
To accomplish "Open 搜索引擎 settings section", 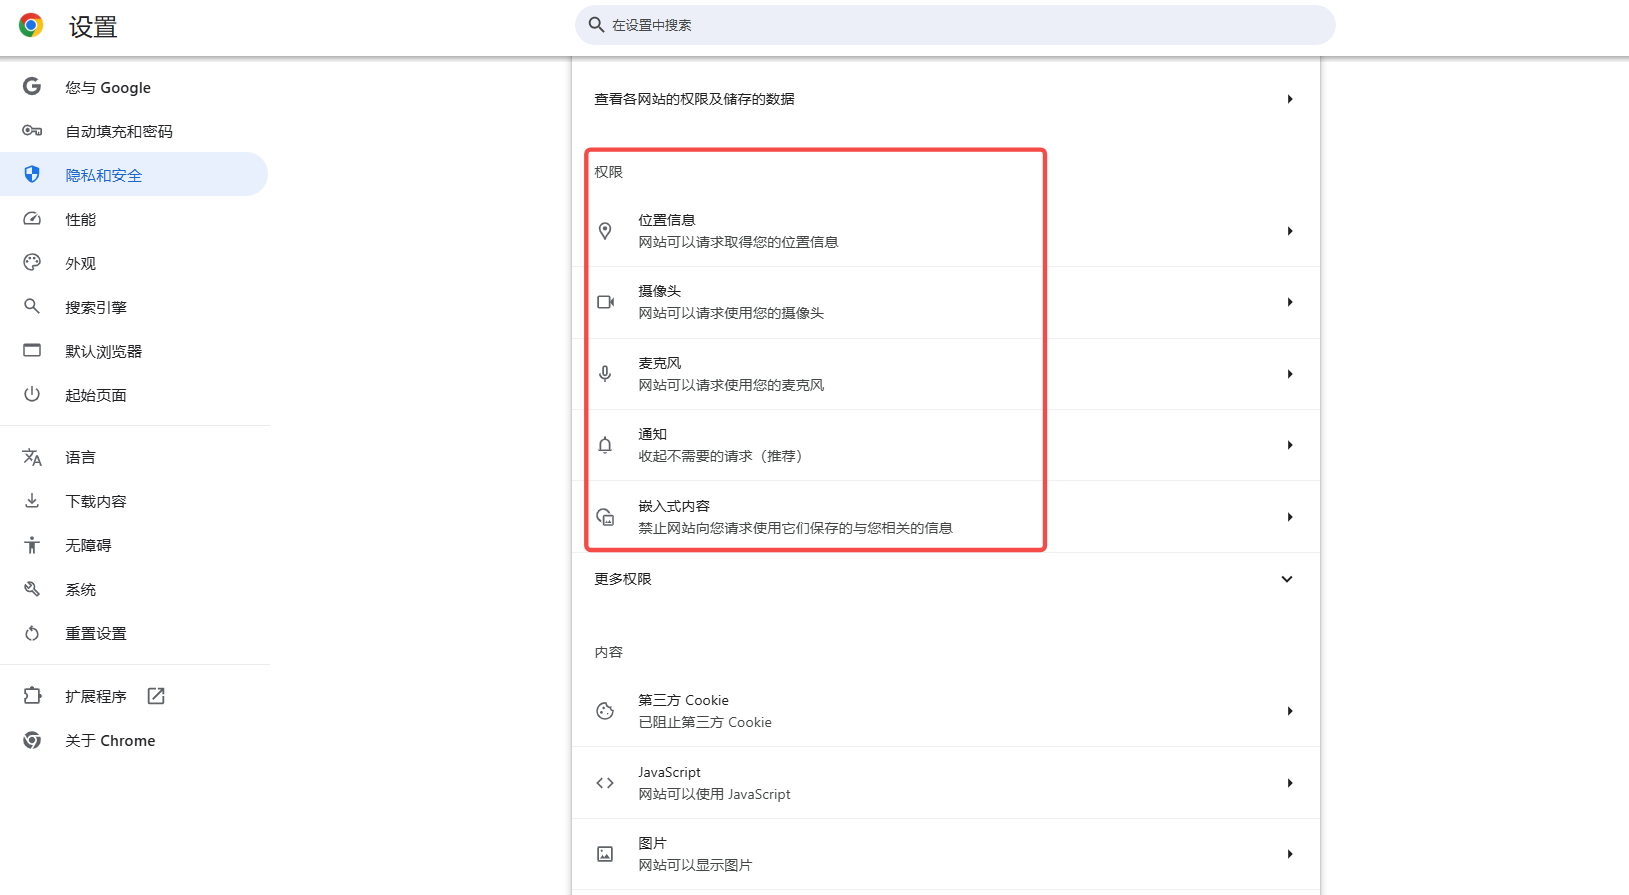I will pyautogui.click(x=134, y=307).
